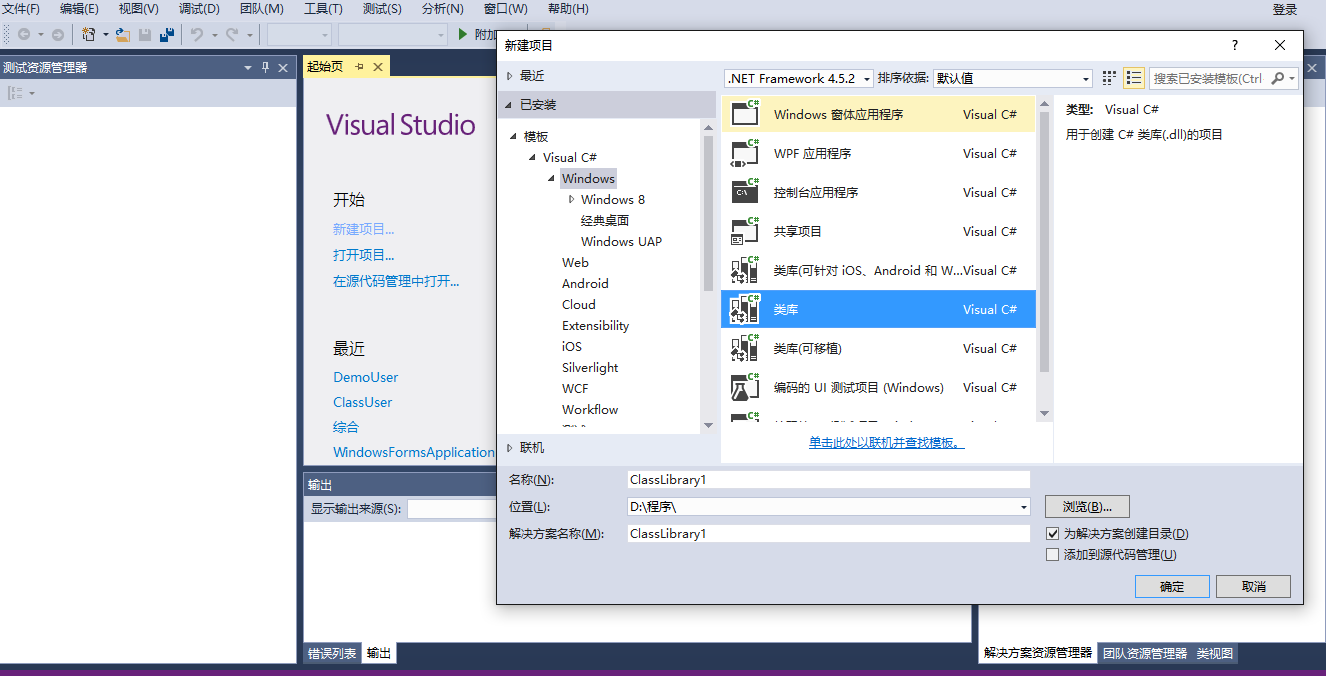Click the 名称 input field
1326x676 pixels.
click(828, 479)
